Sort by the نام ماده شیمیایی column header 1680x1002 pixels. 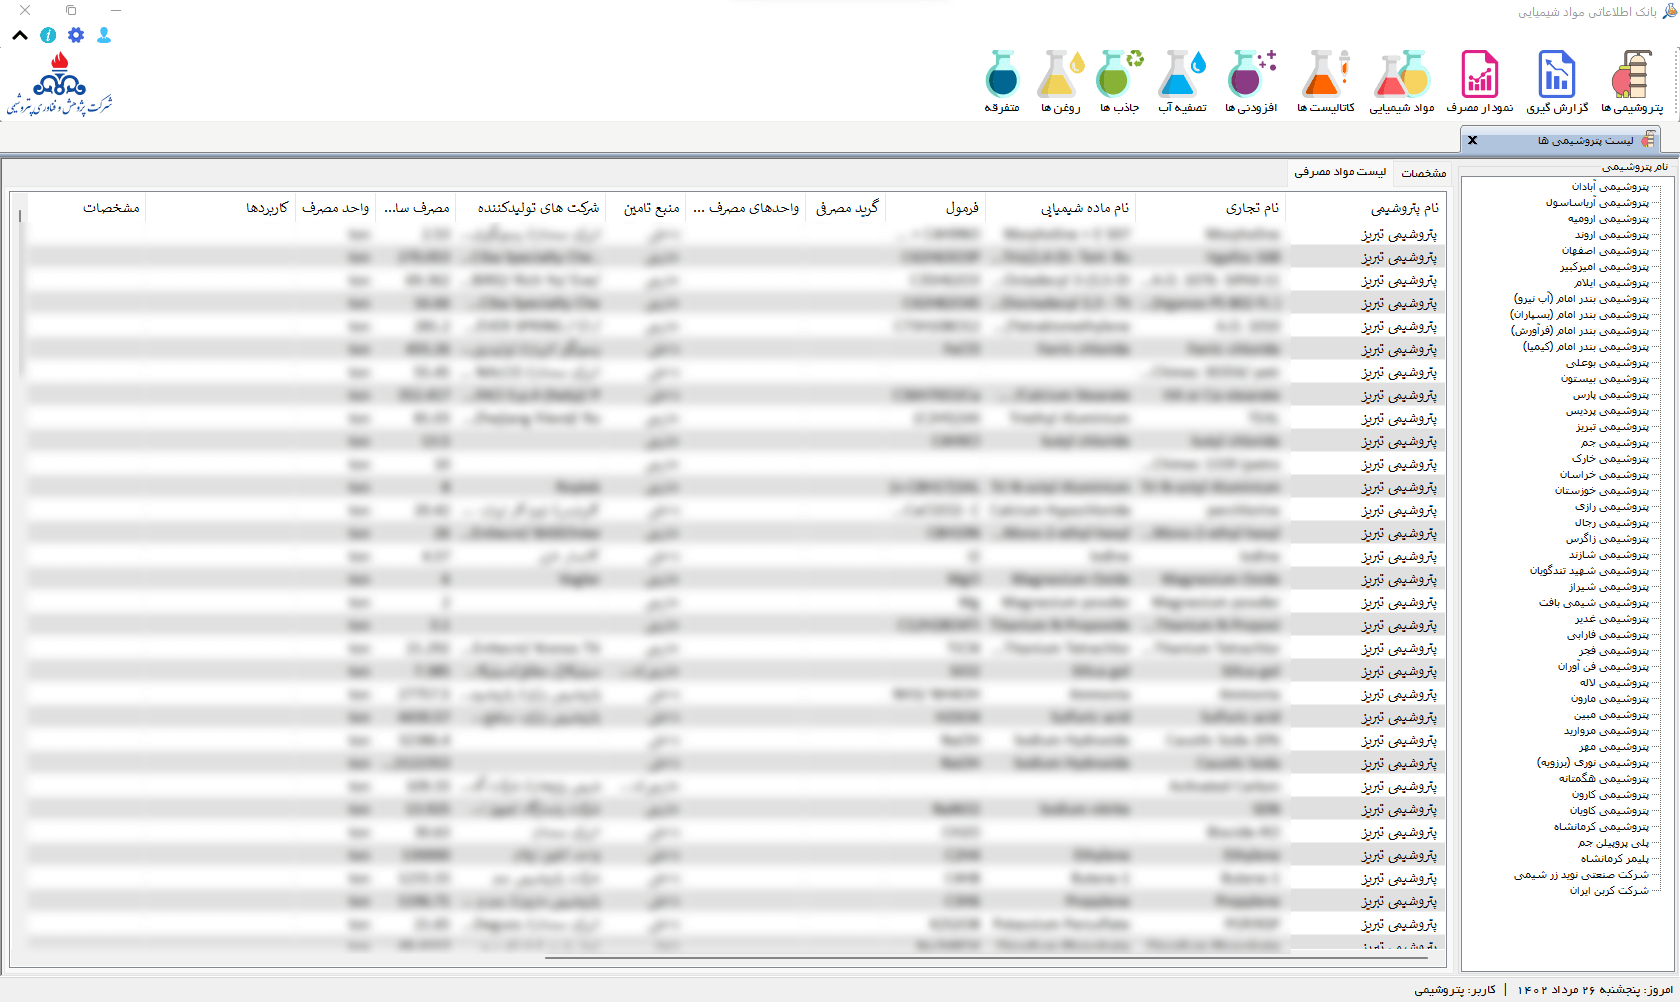(x=1060, y=208)
